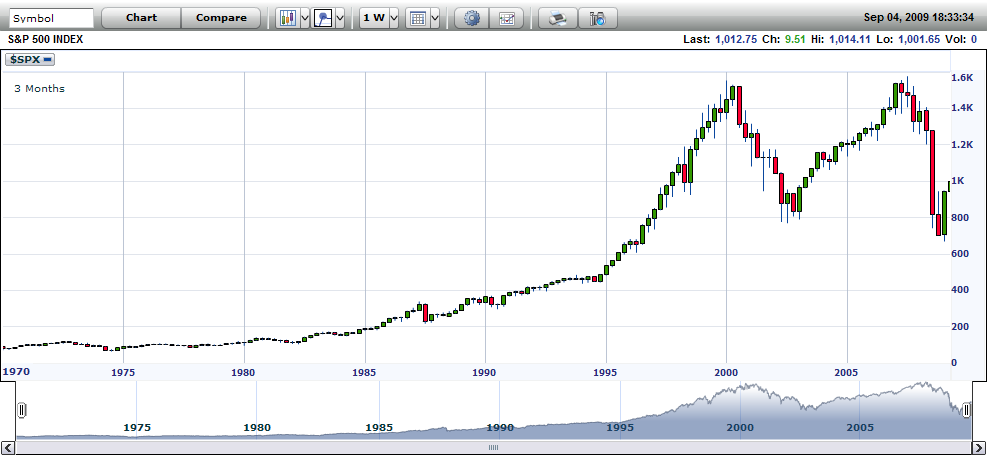Click the Lo value 1,001.65
This screenshot has height=455, width=987.
click(919, 40)
